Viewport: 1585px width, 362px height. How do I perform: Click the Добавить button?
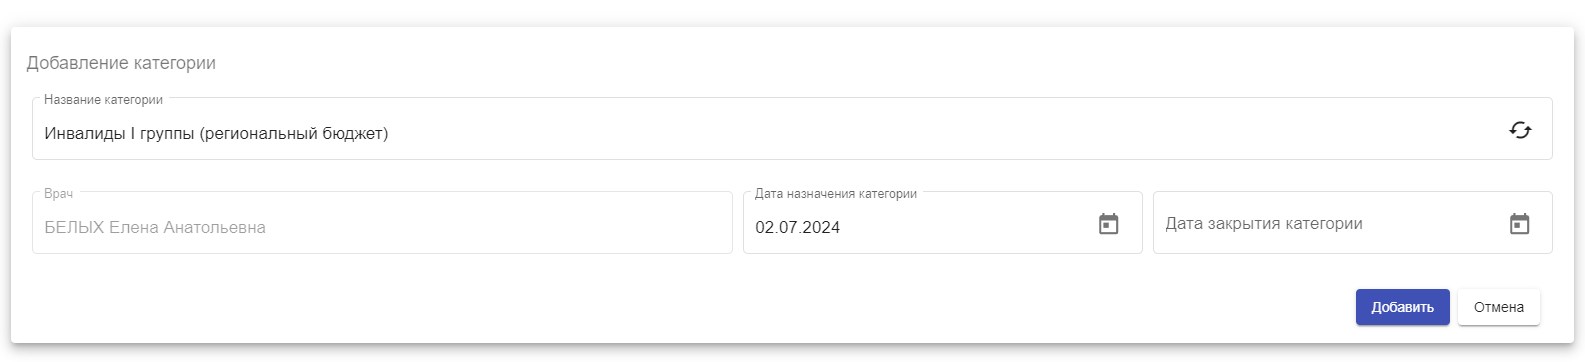(1402, 307)
